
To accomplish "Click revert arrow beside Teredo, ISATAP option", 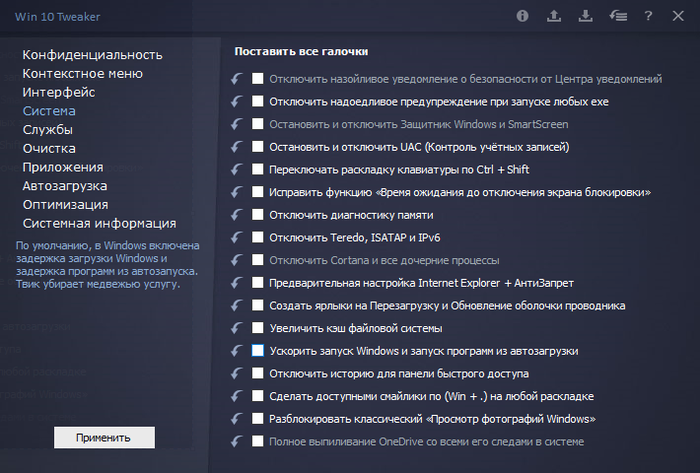I will click(236, 238).
